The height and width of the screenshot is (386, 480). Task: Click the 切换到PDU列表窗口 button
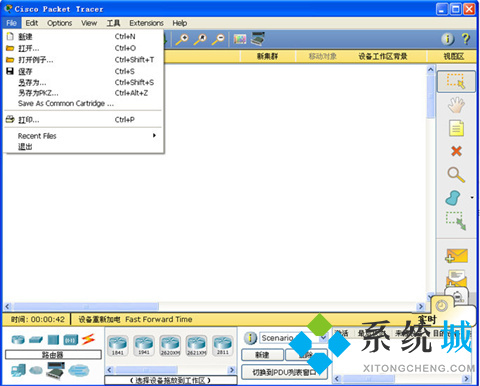coord(284,372)
